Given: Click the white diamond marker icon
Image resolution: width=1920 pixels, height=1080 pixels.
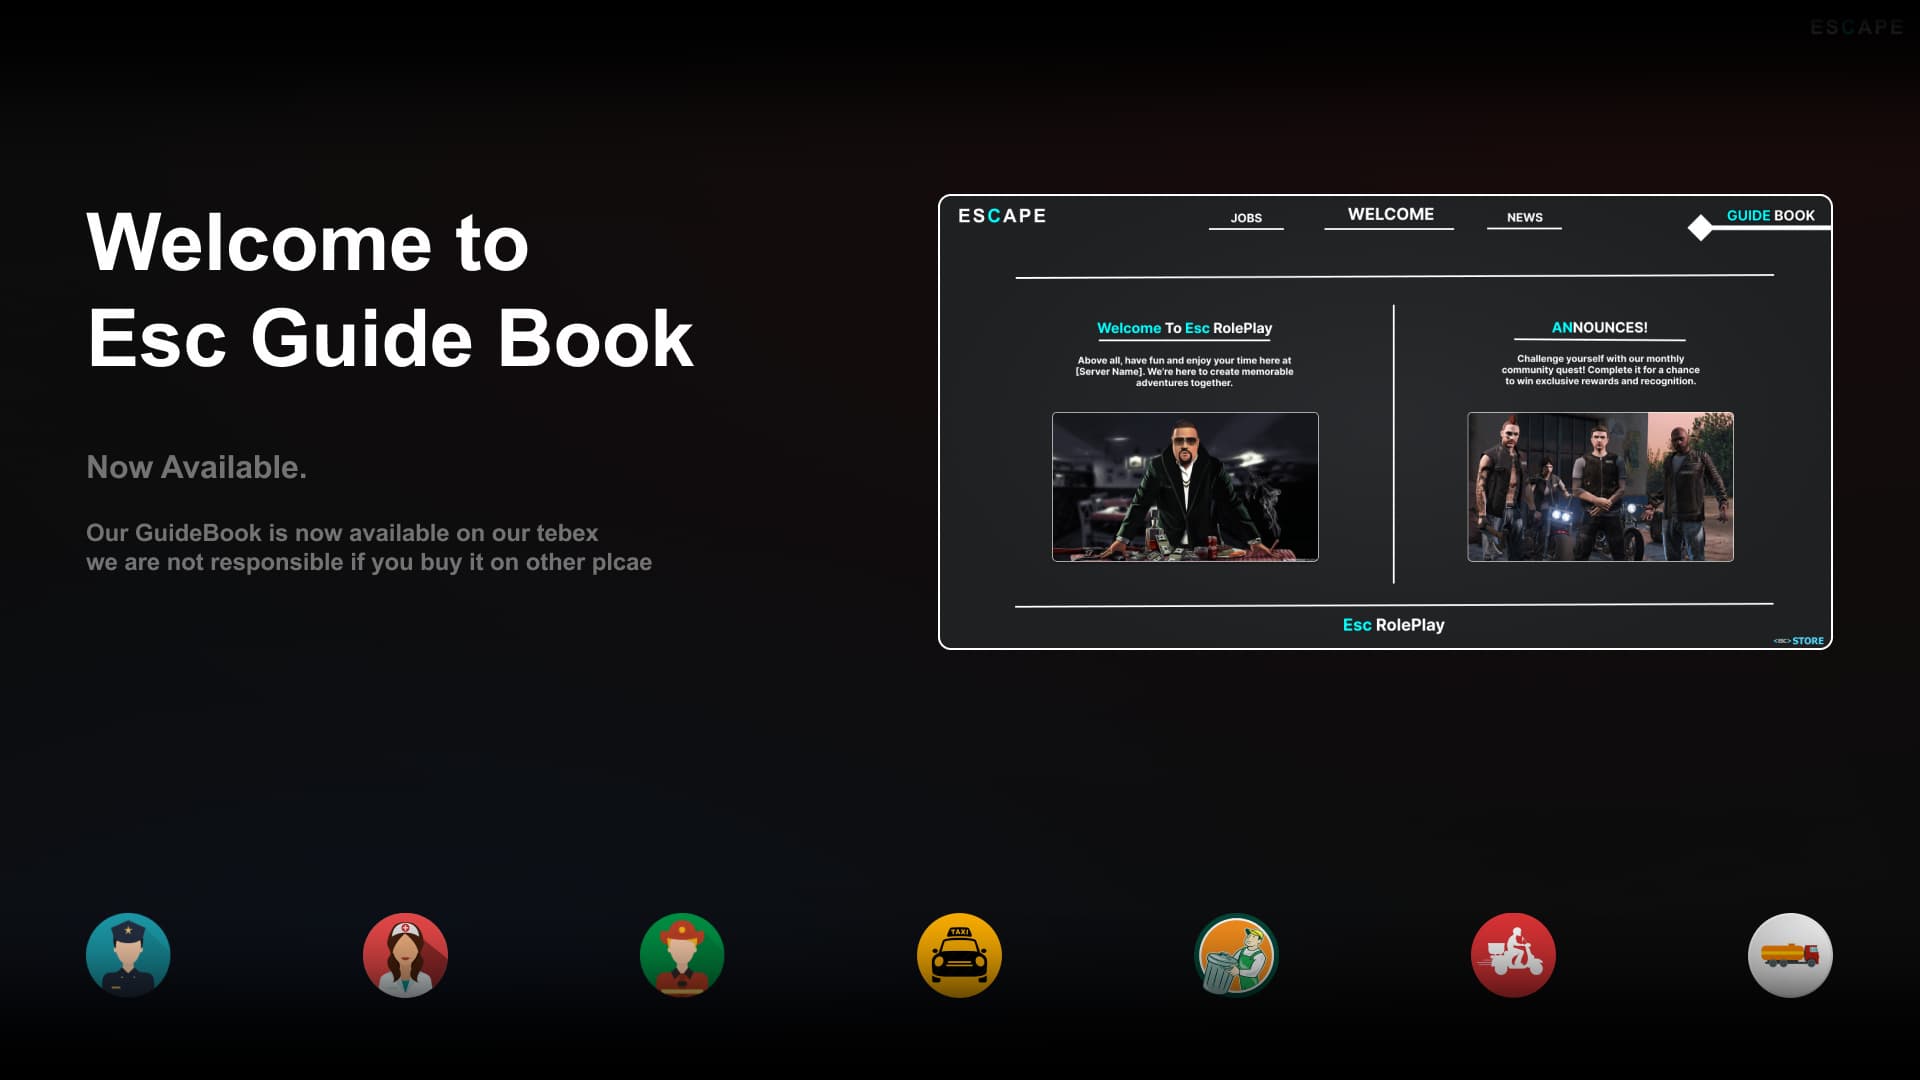Looking at the screenshot, I should (1700, 228).
